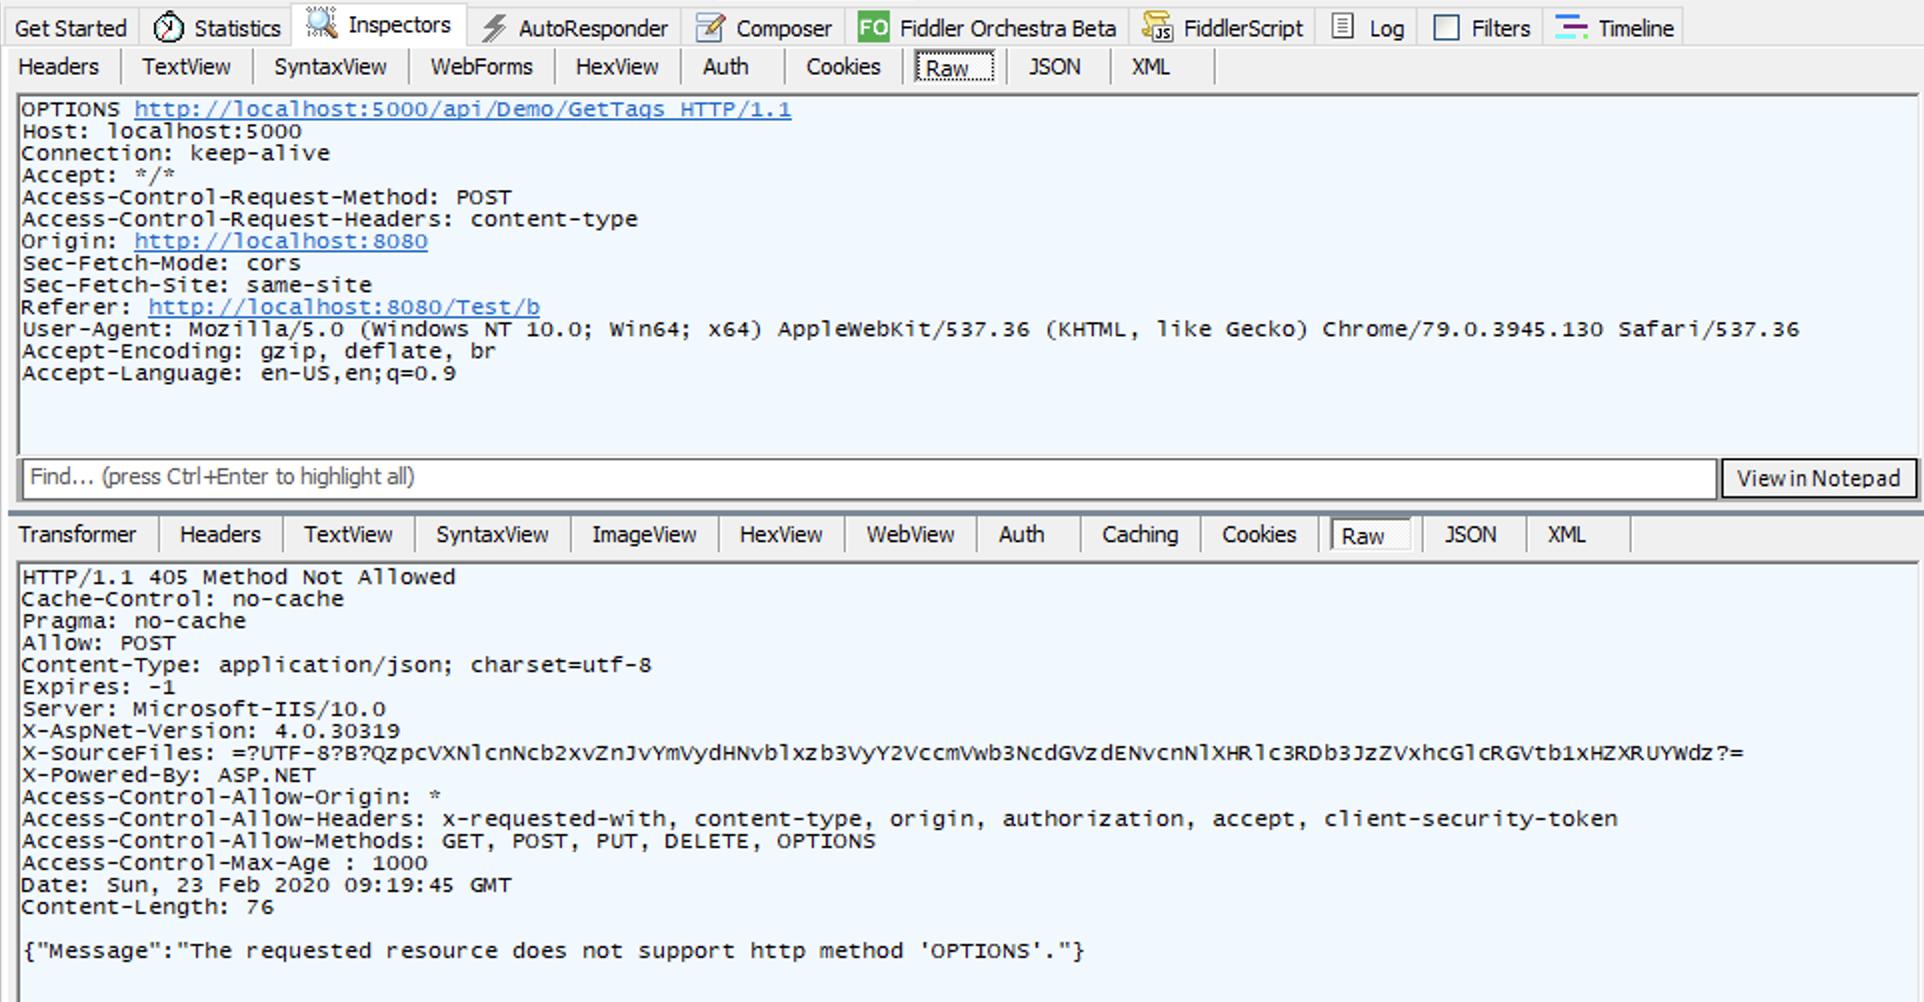The width and height of the screenshot is (1924, 1002).
Task: Open the response Auth tab
Action: (1022, 535)
